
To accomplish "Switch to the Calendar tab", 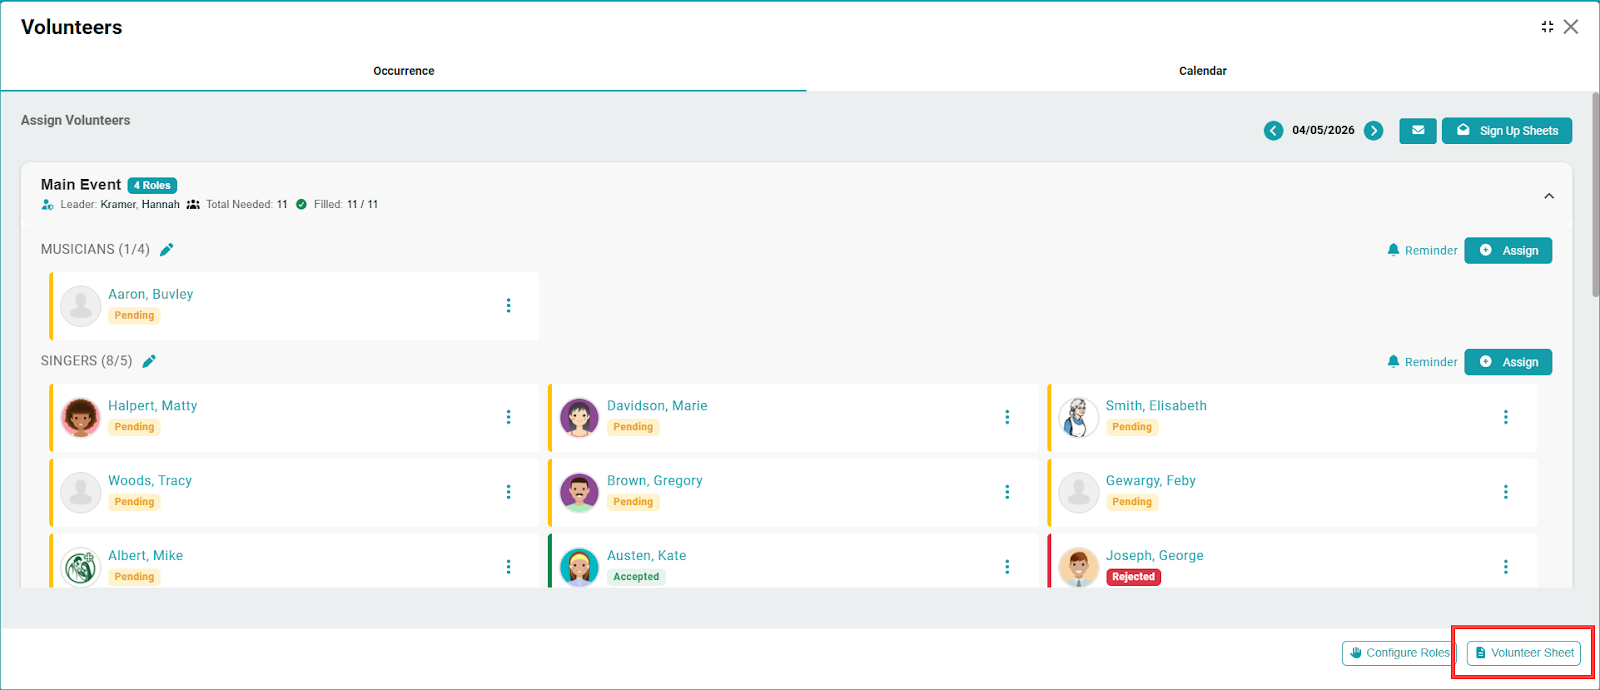I will 1202,71.
